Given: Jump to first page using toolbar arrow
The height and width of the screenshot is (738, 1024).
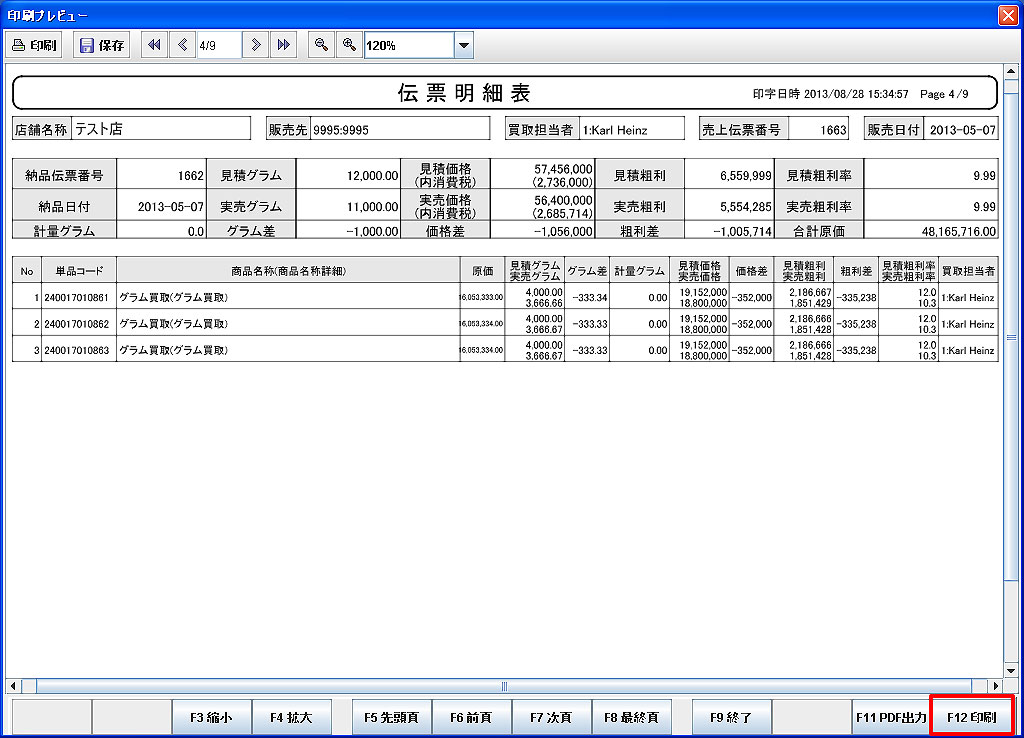Looking at the screenshot, I should point(155,45).
